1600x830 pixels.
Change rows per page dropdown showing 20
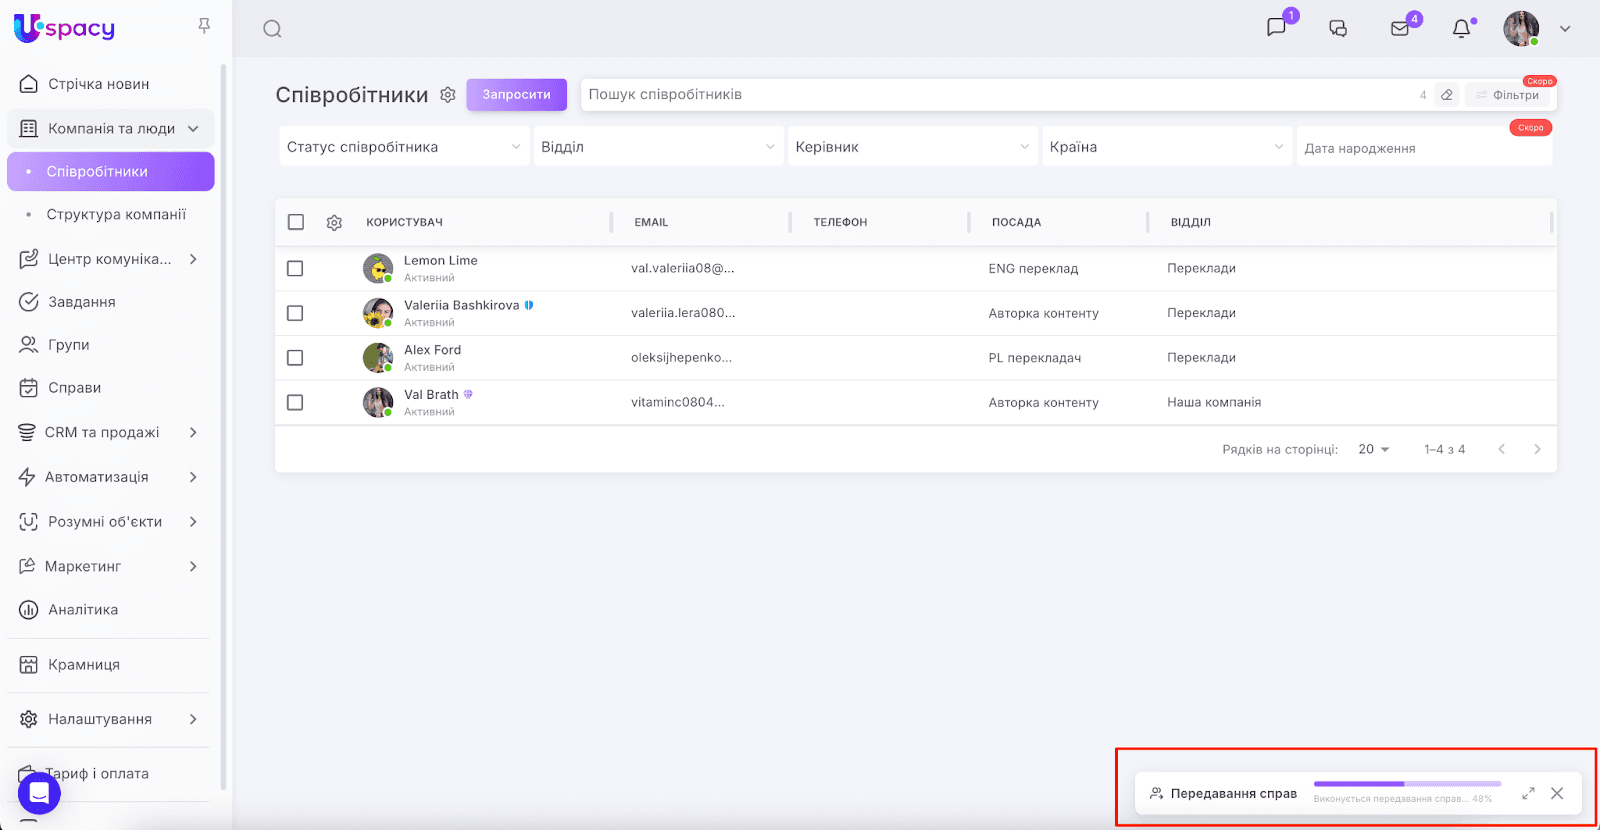tap(1374, 449)
